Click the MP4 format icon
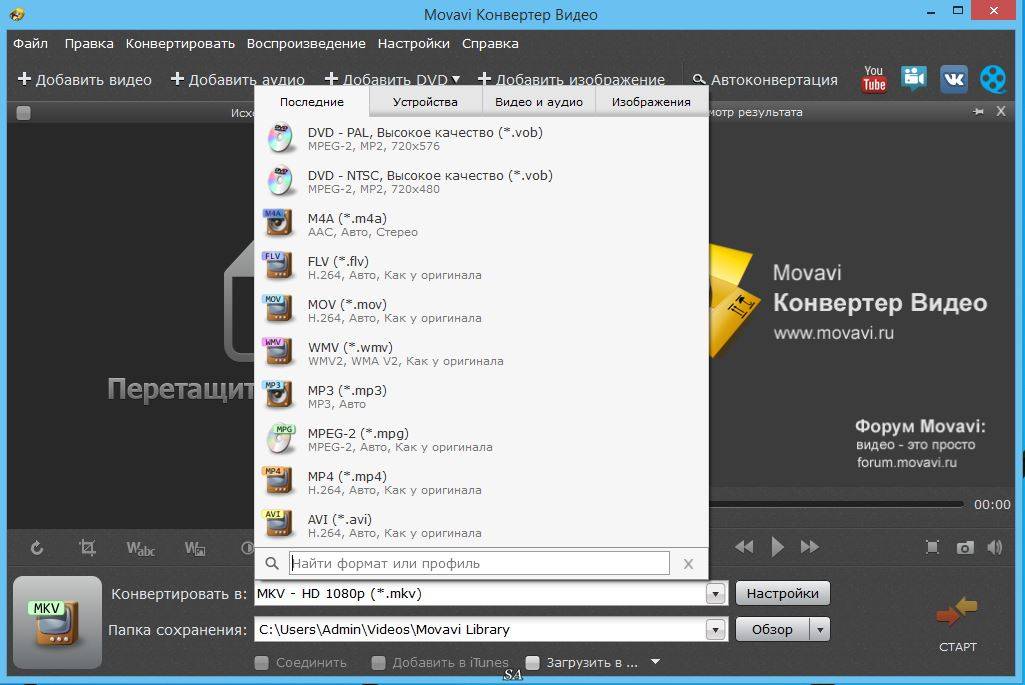This screenshot has height=685, width=1025. 277,480
